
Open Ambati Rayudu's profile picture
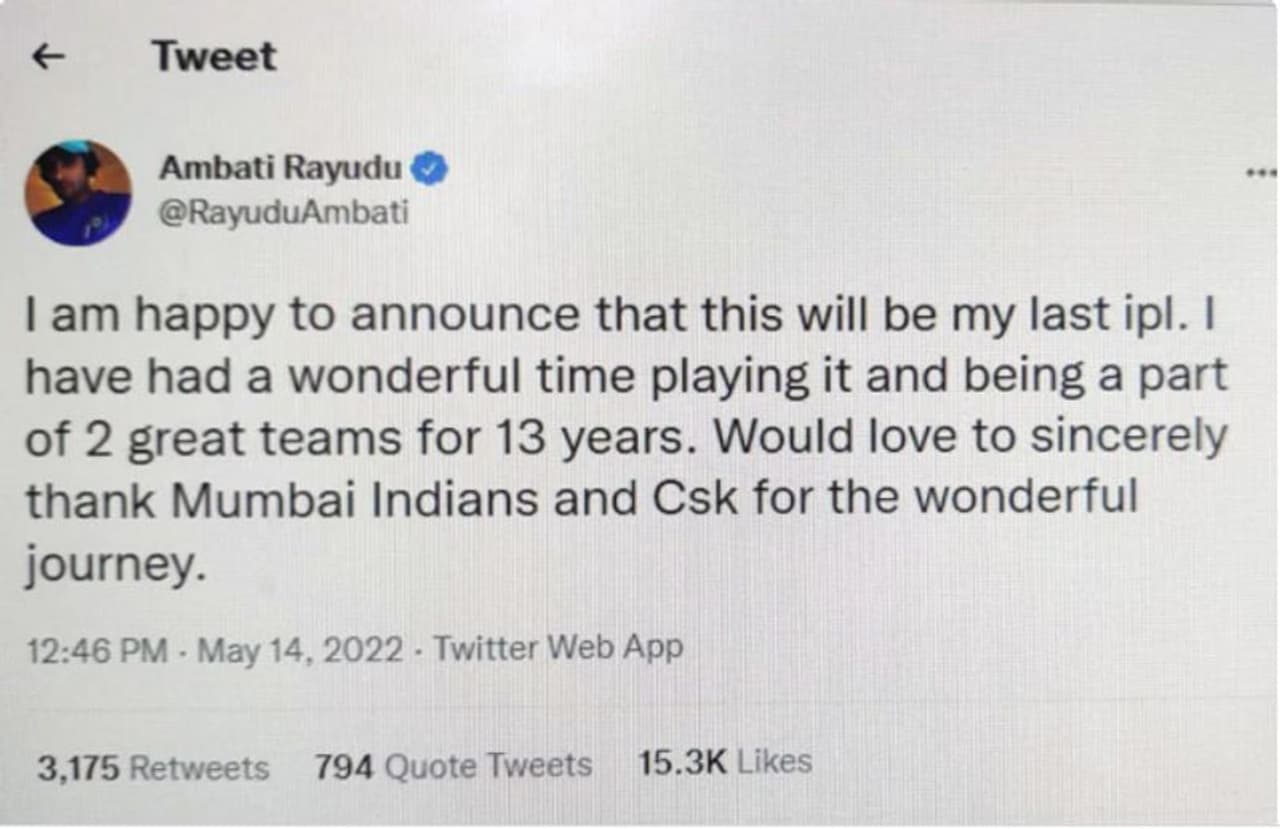coord(79,193)
